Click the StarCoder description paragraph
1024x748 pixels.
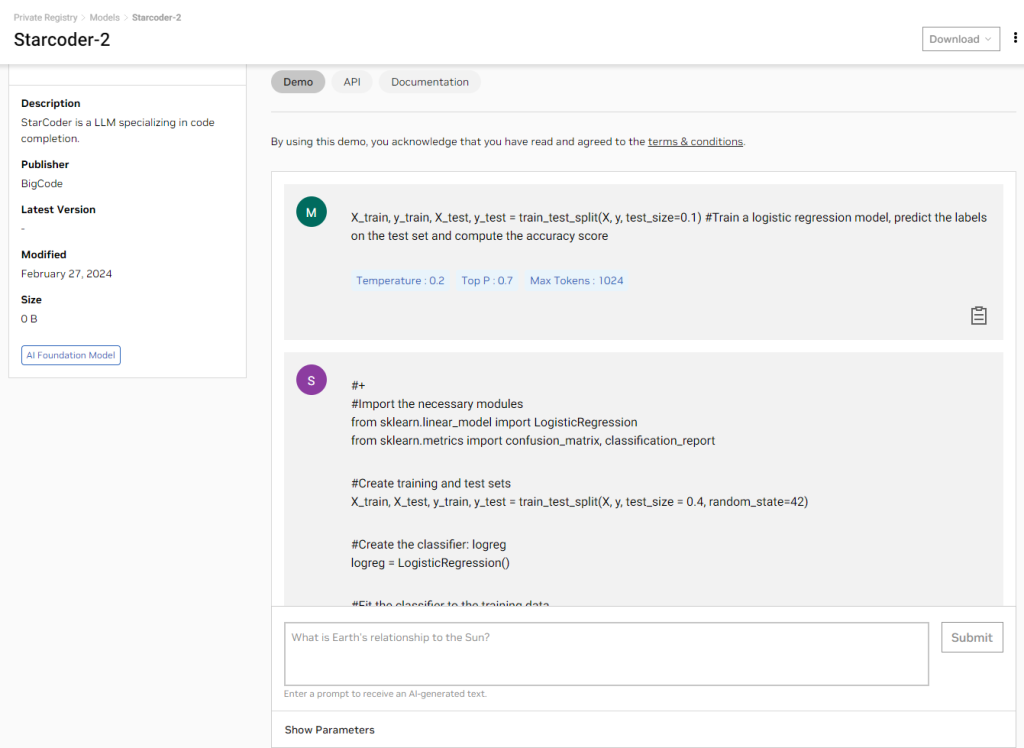tap(118, 131)
